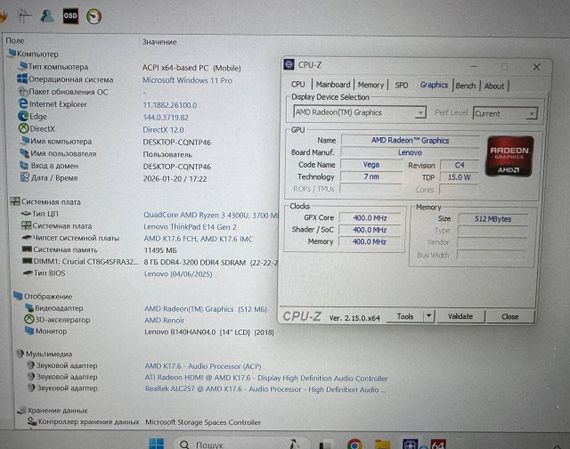Viewport: 570px width, 449px height.
Task: Click the Technology 7 nm field
Action: tap(371, 177)
